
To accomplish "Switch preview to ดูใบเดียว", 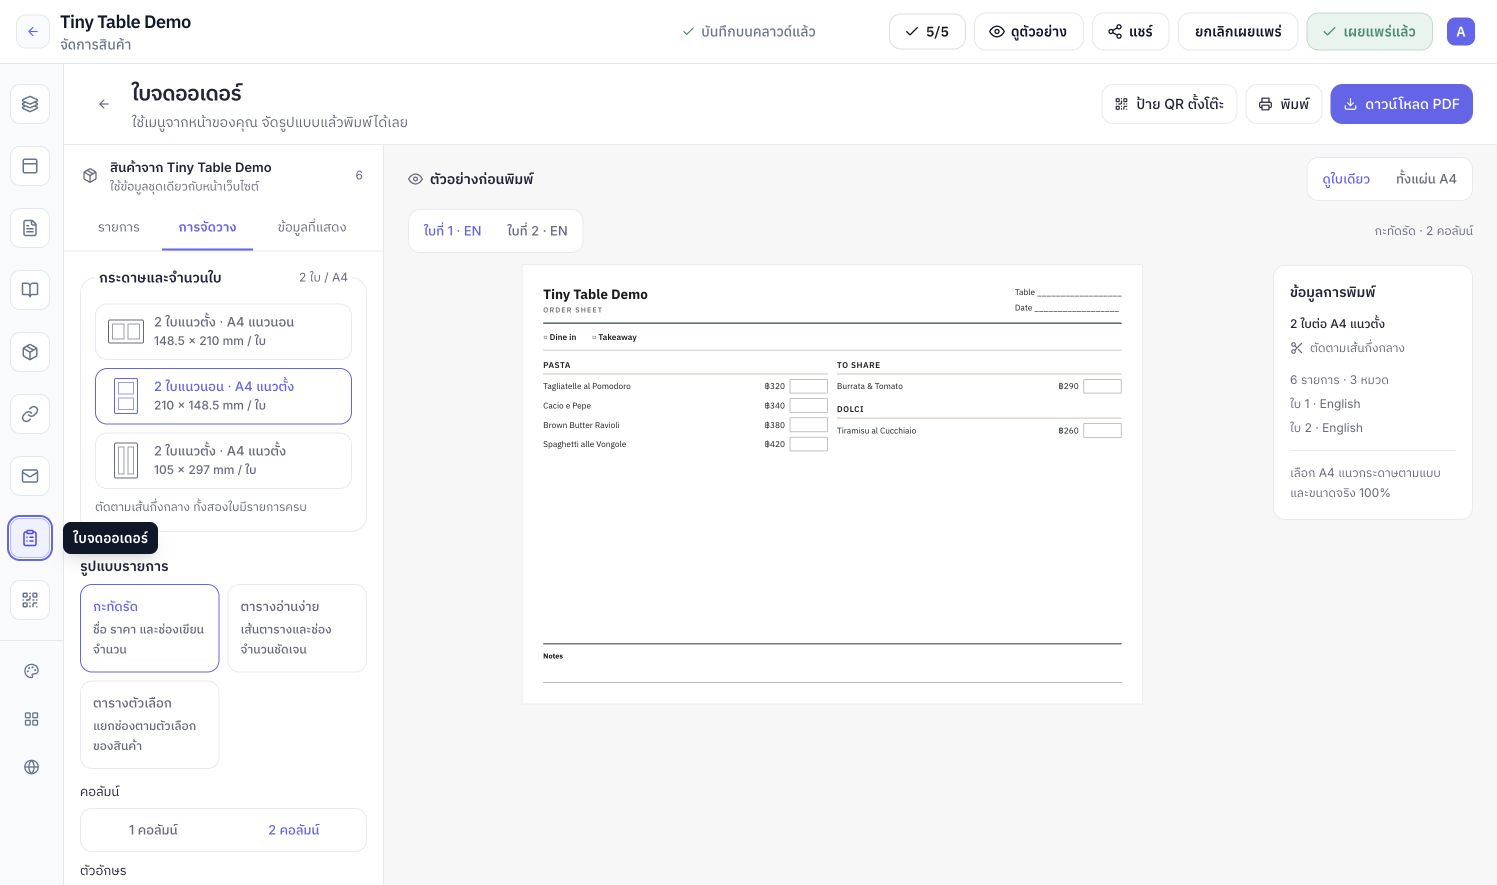I will tap(1346, 179).
